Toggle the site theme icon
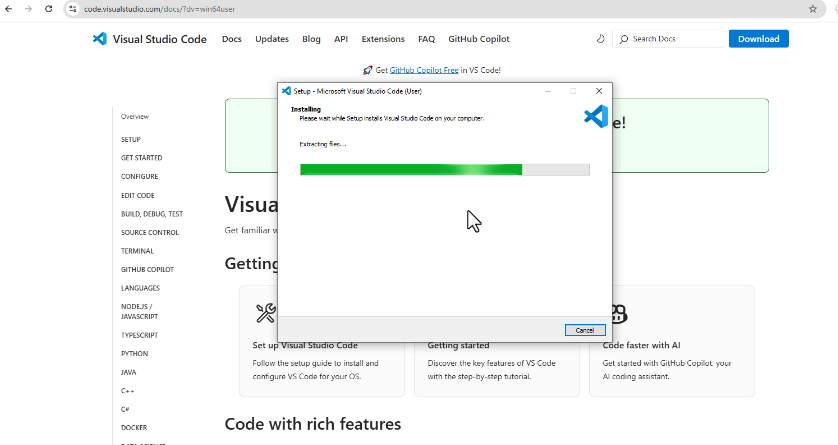Viewport: 838px width, 445px height. pos(600,39)
